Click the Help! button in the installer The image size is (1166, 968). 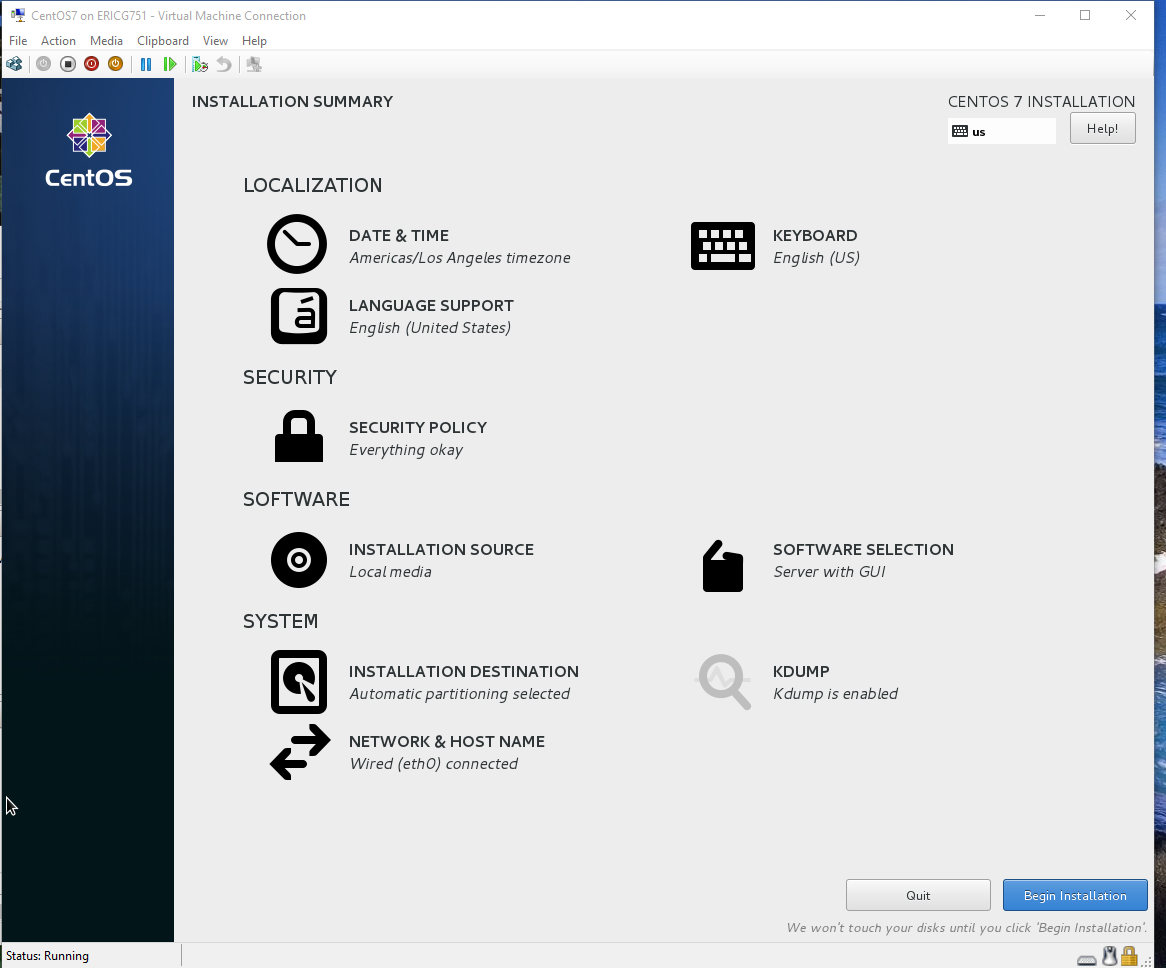coord(1103,129)
